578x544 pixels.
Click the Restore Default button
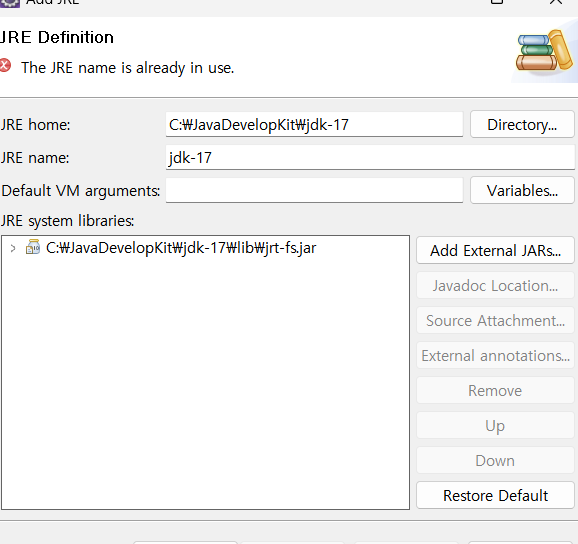click(495, 495)
